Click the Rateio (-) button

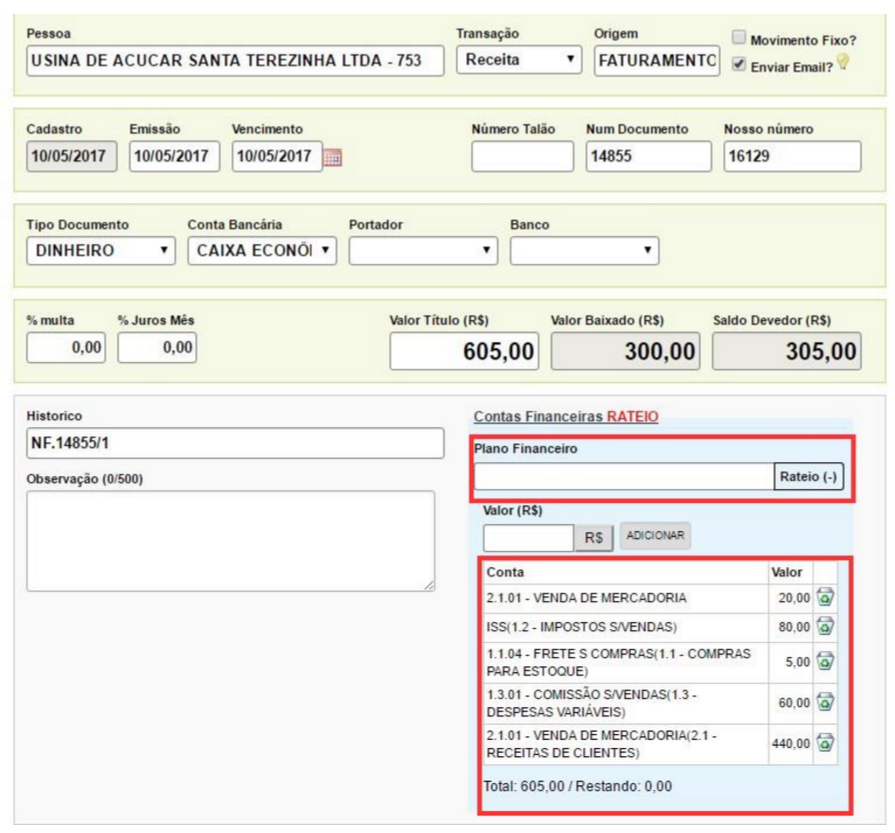[x=808, y=476]
